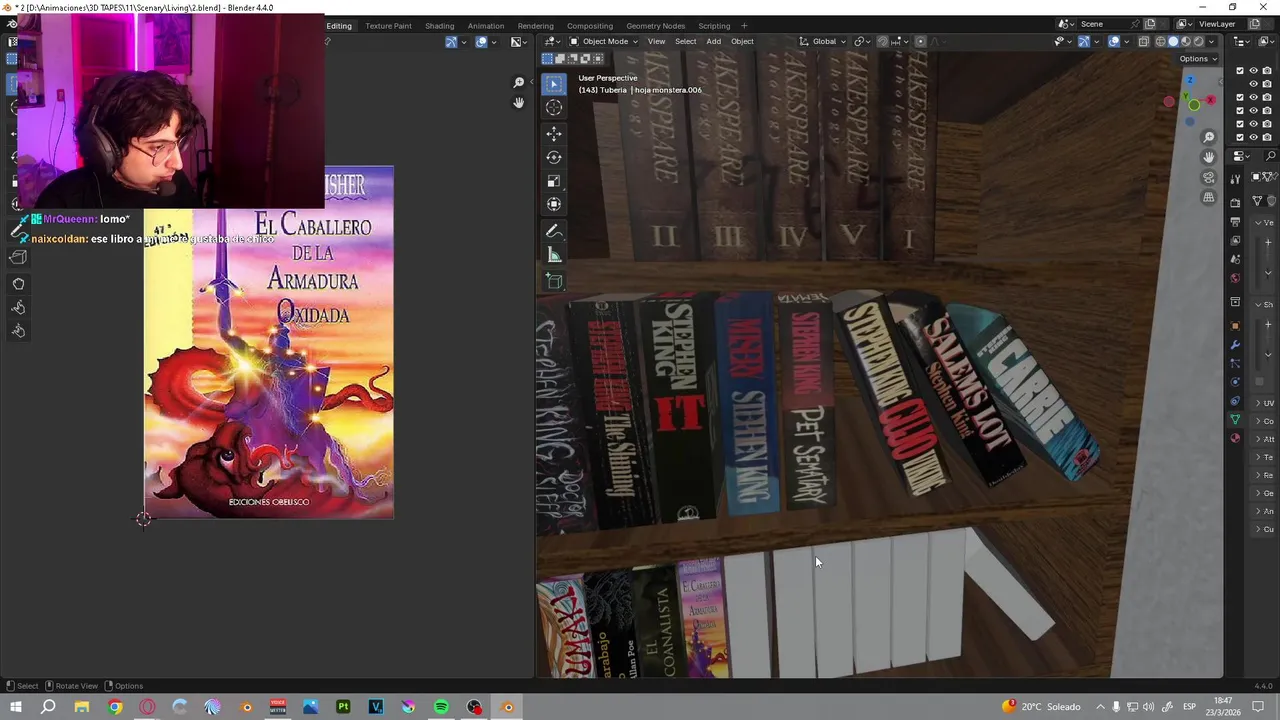Toggle proportional editing in viewport header
The height and width of the screenshot is (720, 1280).
(920, 41)
